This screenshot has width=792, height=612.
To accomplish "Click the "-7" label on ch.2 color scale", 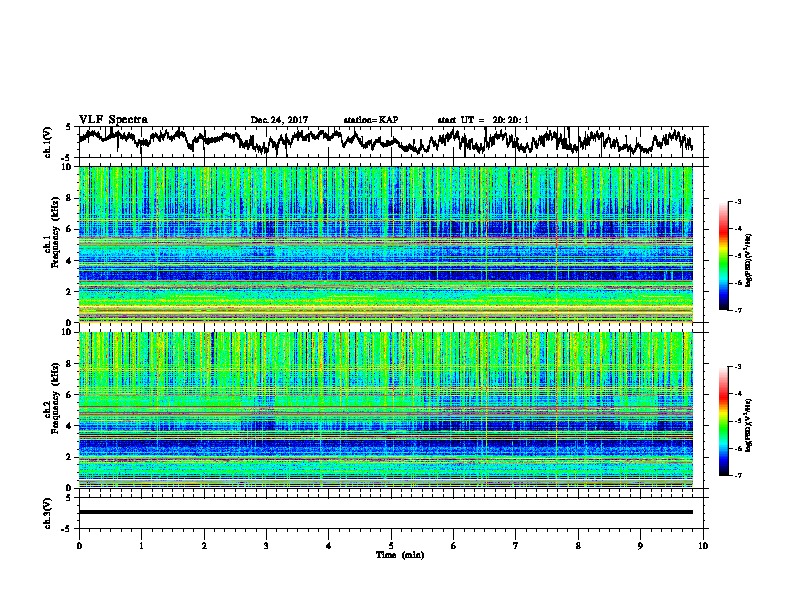I will 738,475.
